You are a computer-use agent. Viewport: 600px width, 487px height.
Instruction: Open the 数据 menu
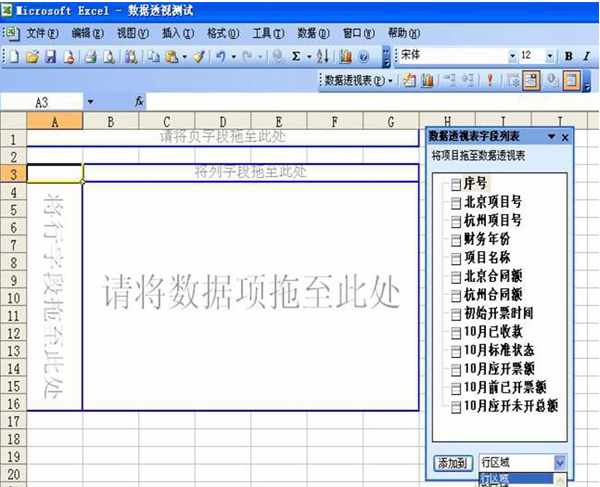313,34
